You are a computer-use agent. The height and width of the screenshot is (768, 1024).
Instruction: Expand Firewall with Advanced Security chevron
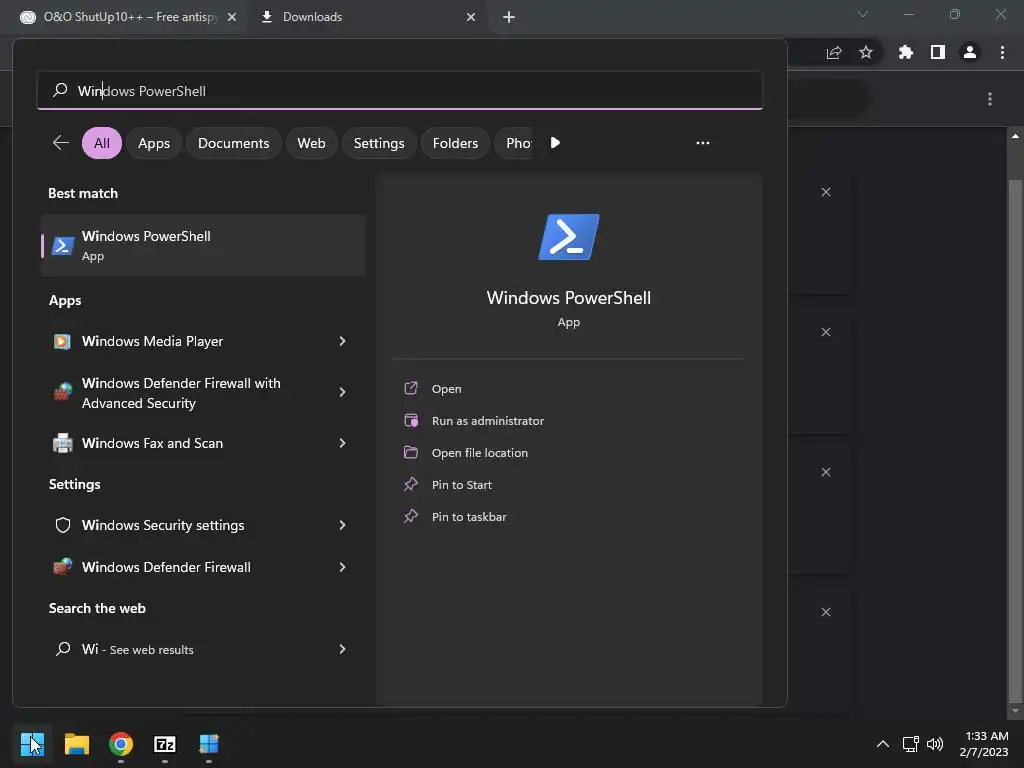click(x=342, y=392)
